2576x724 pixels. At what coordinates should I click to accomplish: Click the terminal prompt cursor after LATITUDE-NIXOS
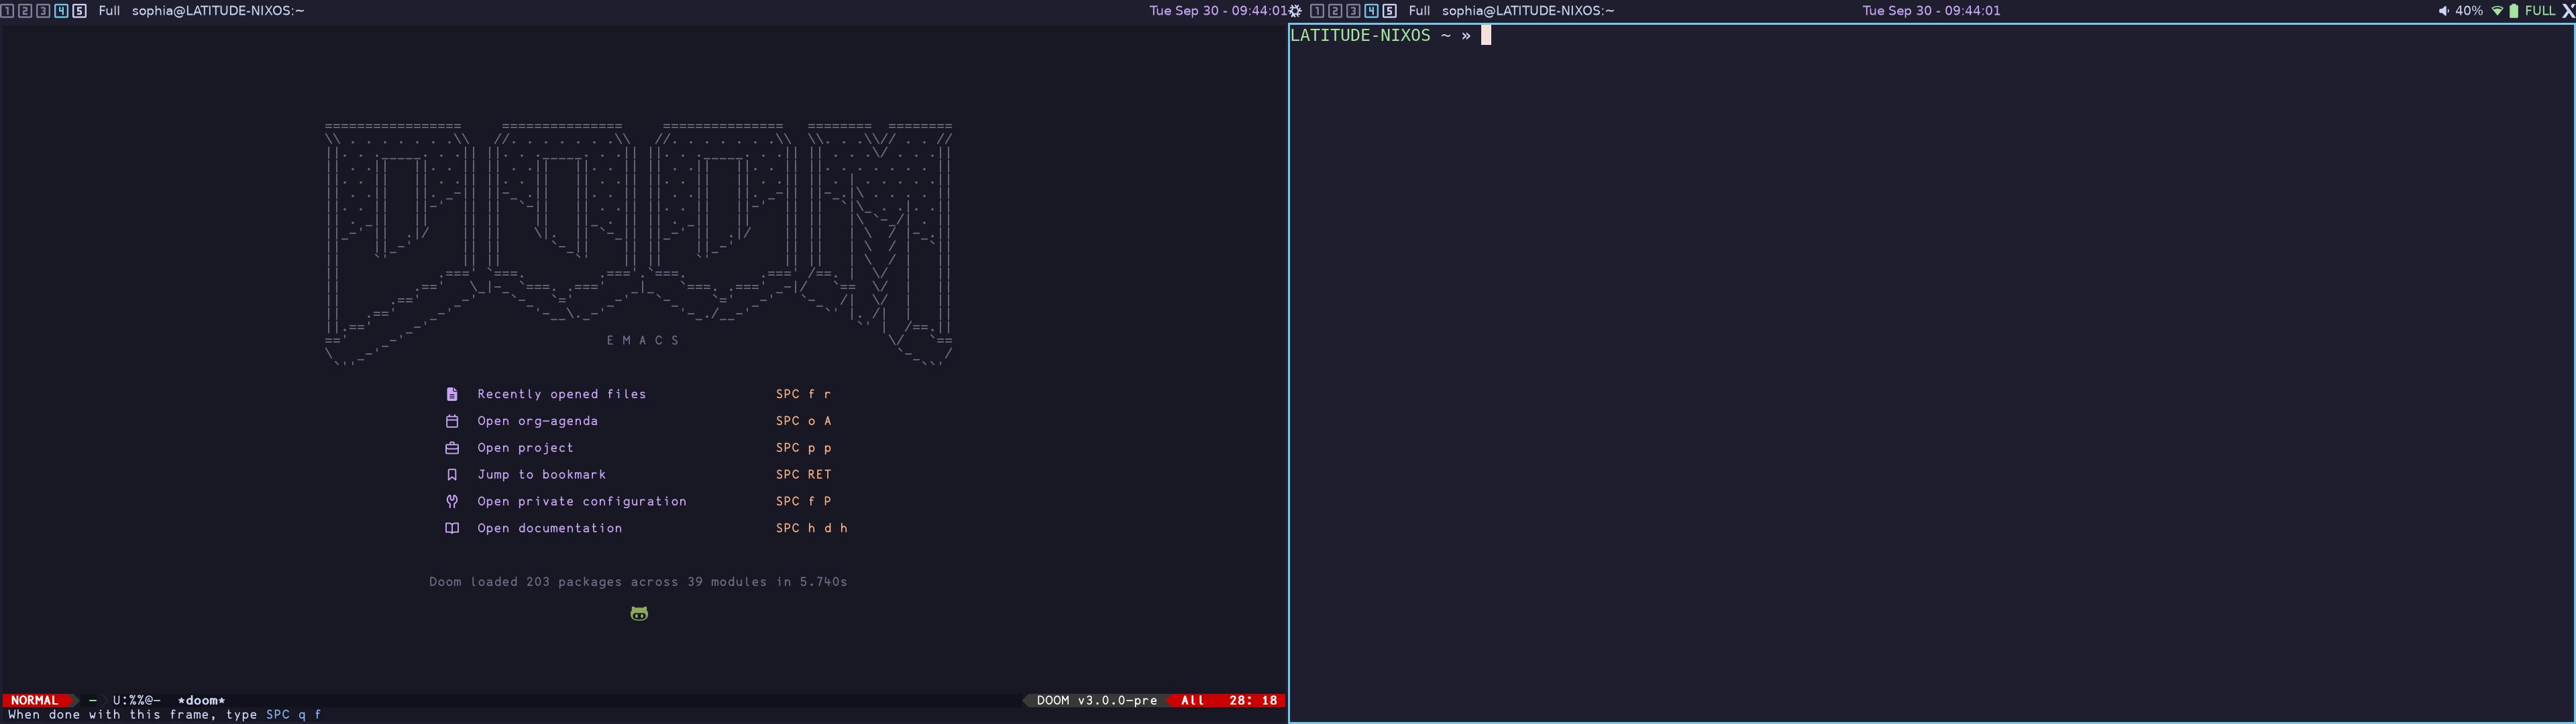click(1486, 36)
